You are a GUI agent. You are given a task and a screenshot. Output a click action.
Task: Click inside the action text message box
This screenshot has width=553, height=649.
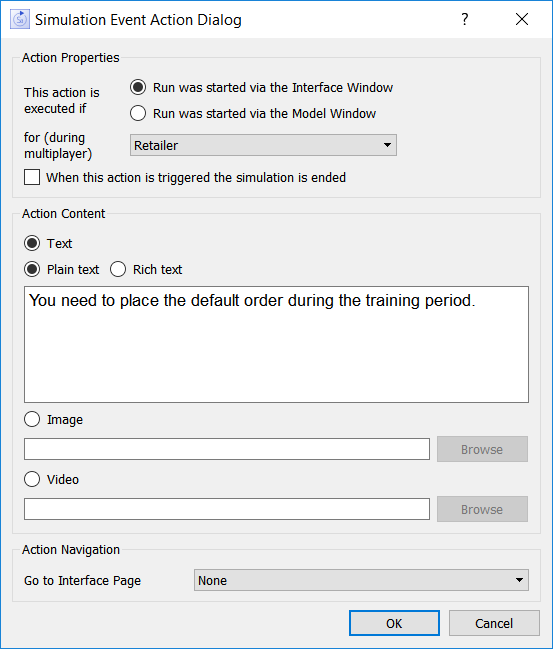point(276,344)
